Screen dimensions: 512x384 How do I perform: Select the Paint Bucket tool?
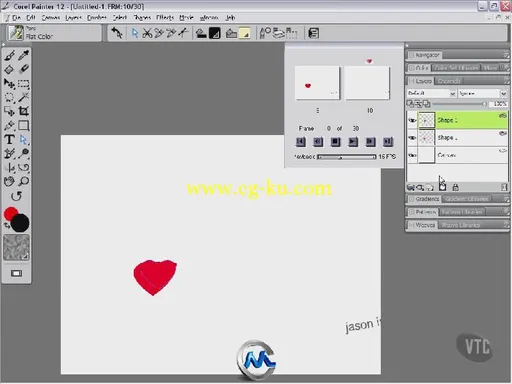(9, 69)
